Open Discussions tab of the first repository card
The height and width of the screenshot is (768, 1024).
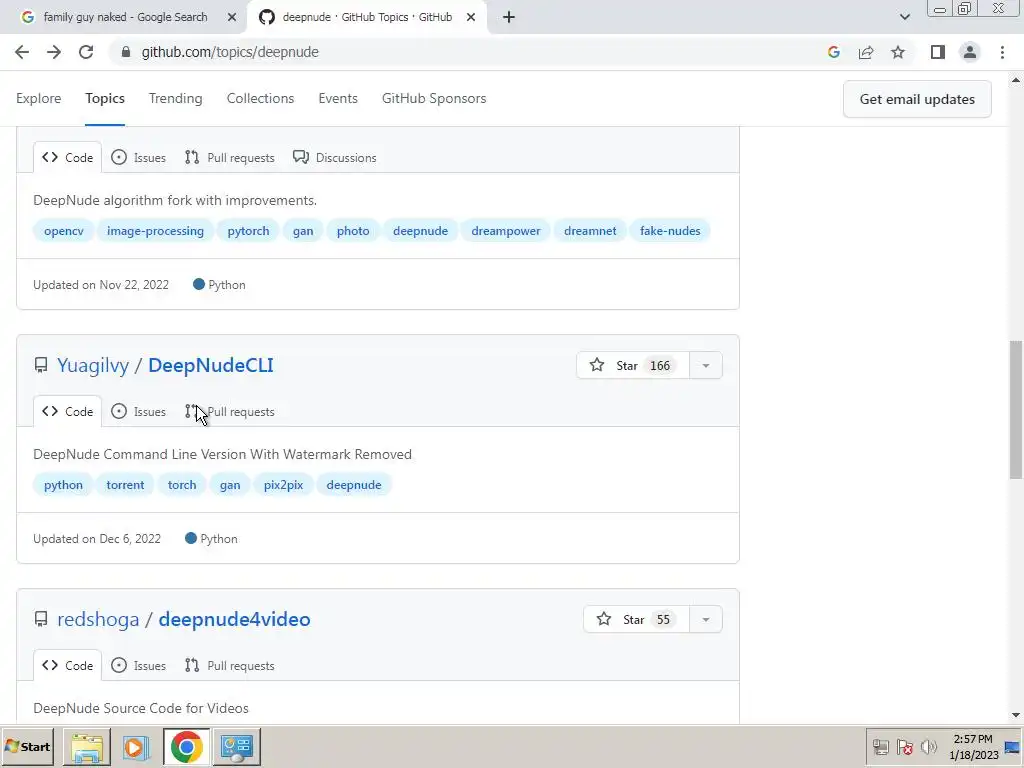pyautogui.click(x=335, y=157)
